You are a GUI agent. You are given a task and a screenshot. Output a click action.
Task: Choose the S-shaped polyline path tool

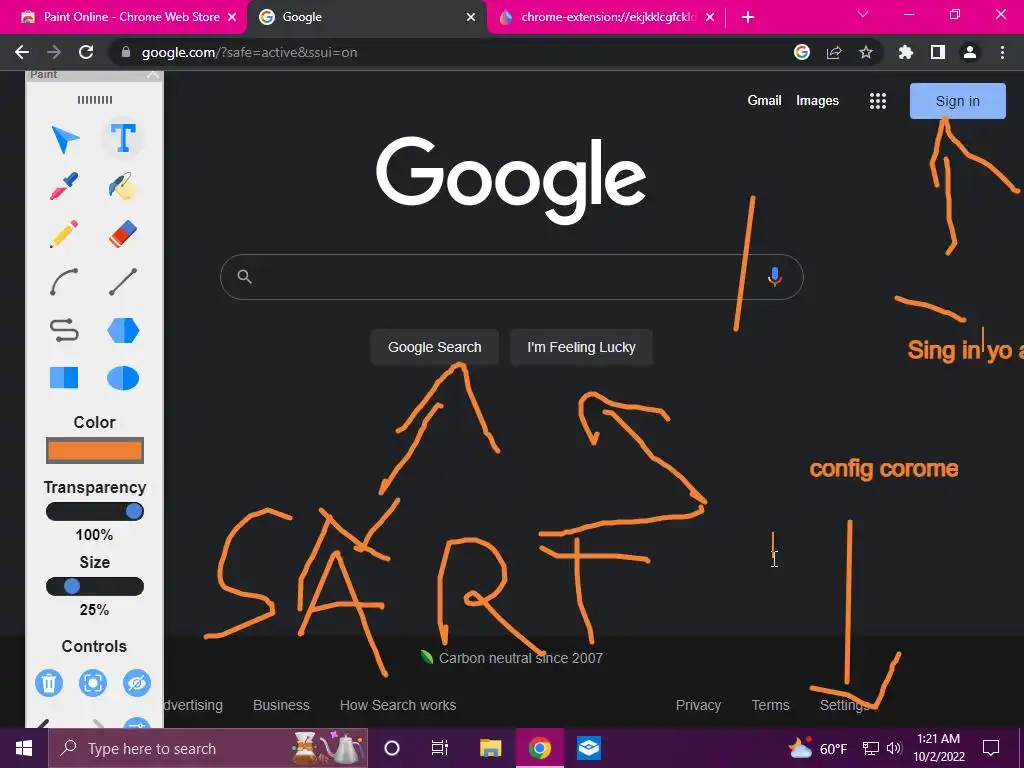pyautogui.click(x=65, y=330)
